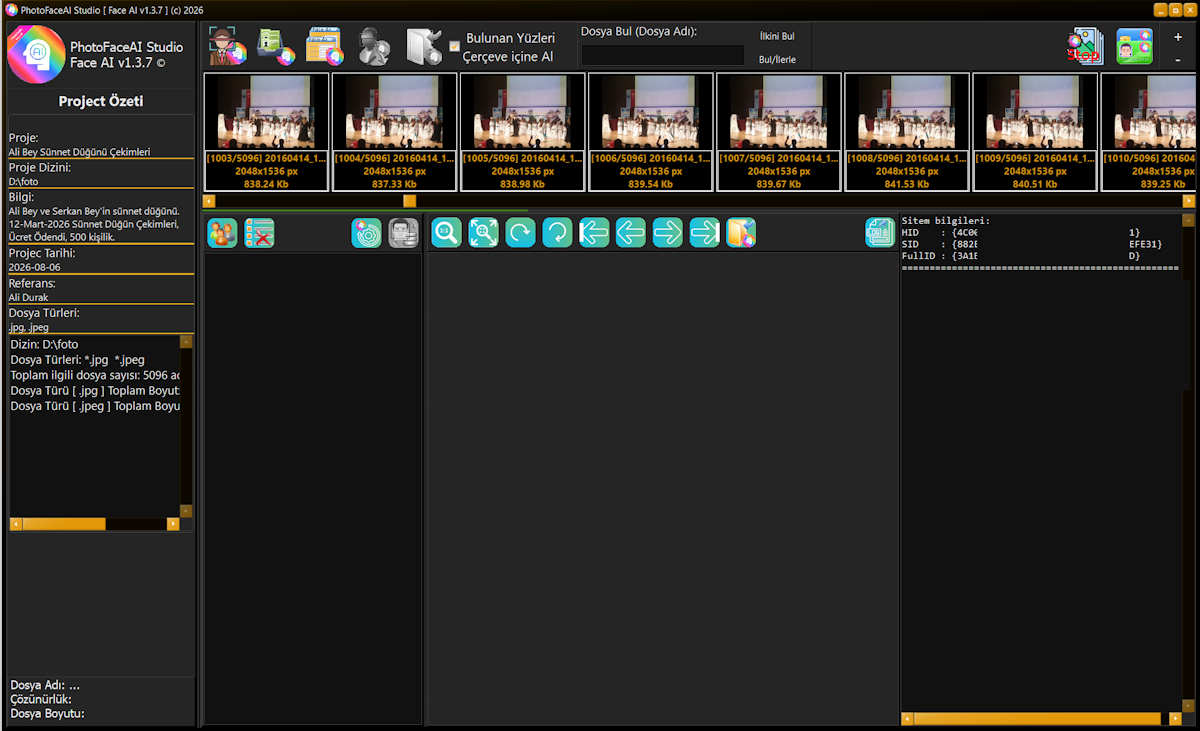
Task: Click the magnifier 1:1 zoom icon
Action: pos(446,233)
